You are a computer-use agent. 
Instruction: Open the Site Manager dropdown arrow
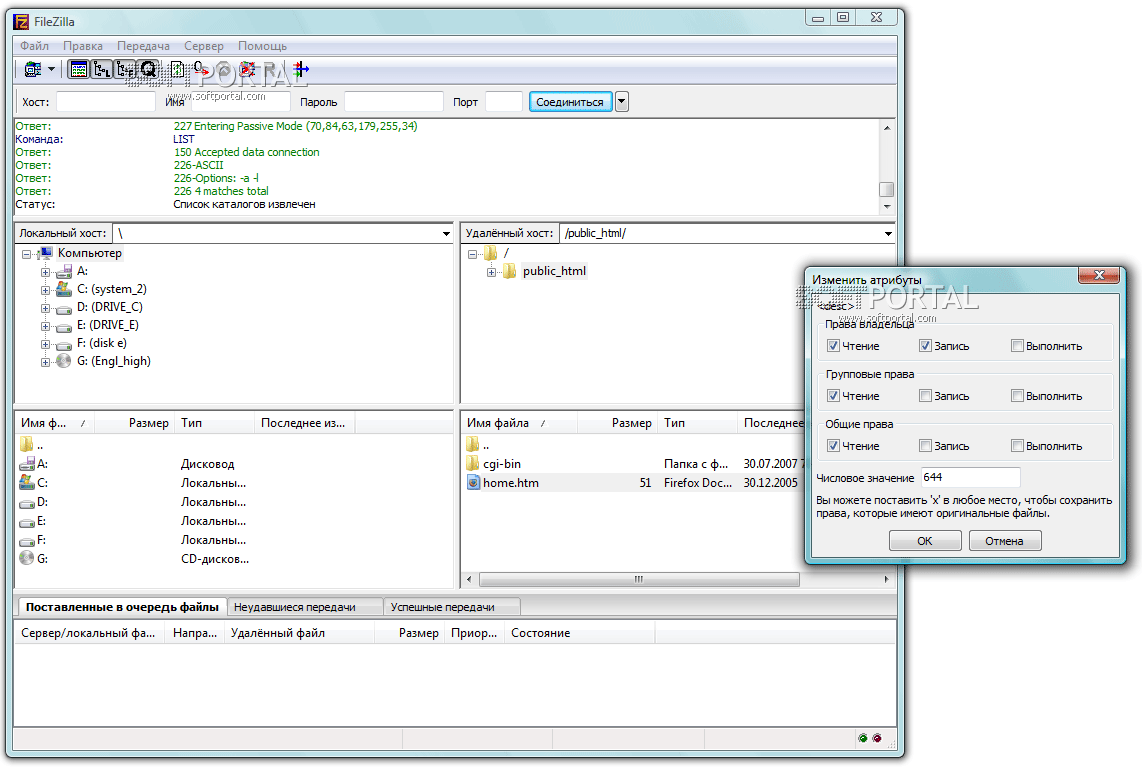point(52,69)
